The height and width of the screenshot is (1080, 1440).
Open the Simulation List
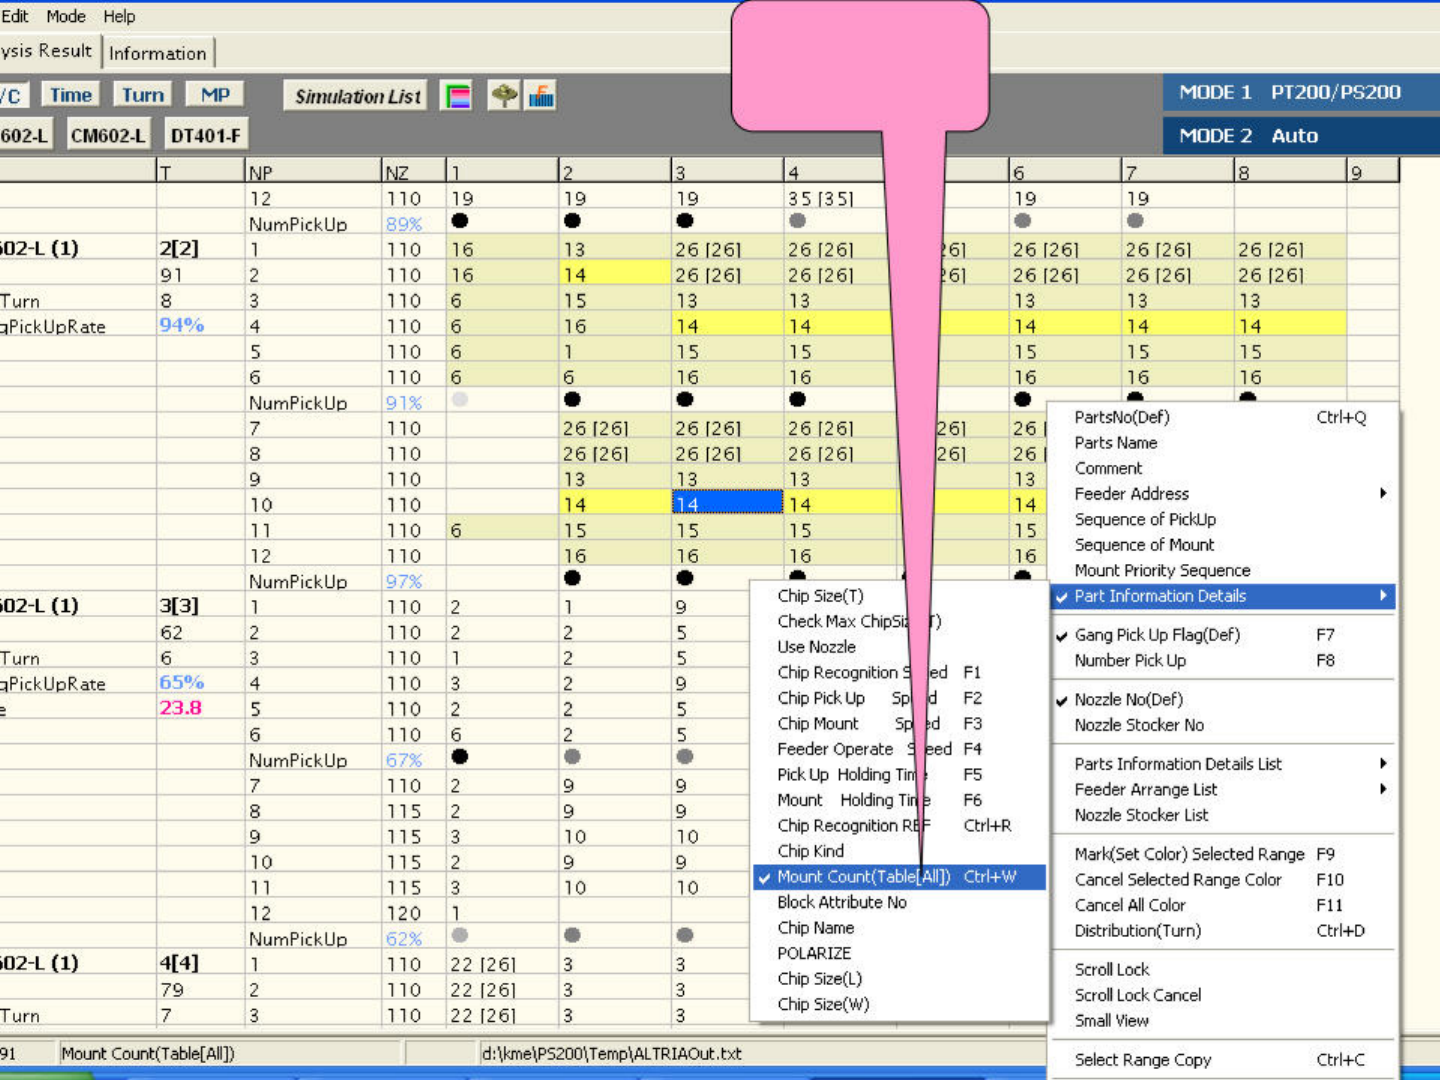[x=357, y=96]
